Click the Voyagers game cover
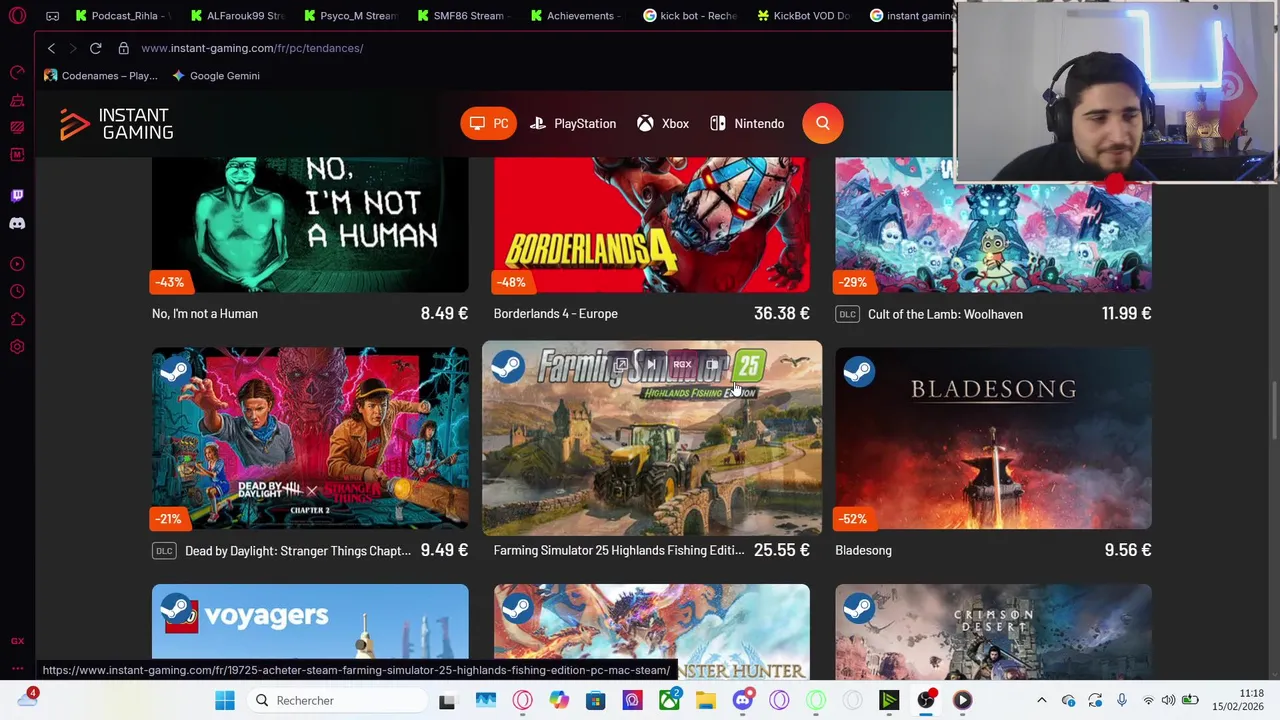The width and height of the screenshot is (1280, 720). pos(310,621)
